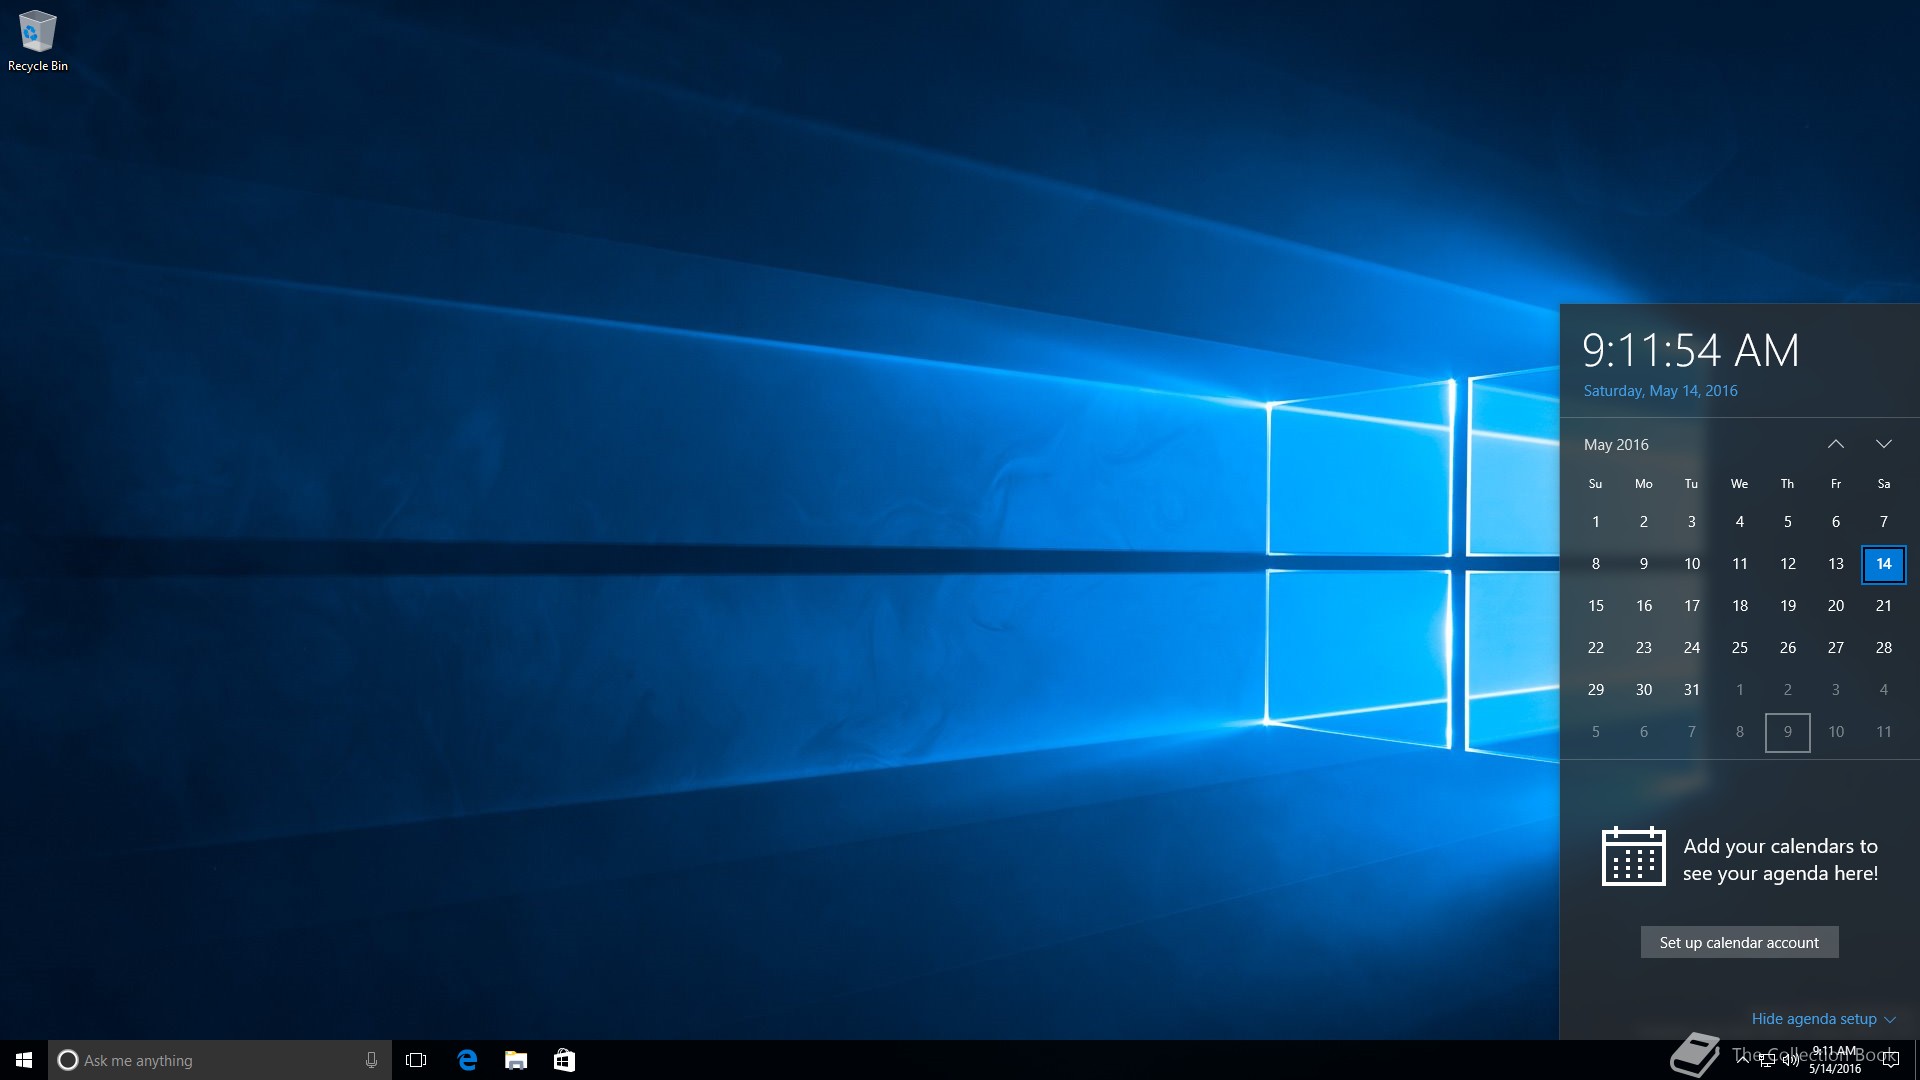
Task: Click the Saturday, May 14, 2016 date link
Action: coord(1660,391)
